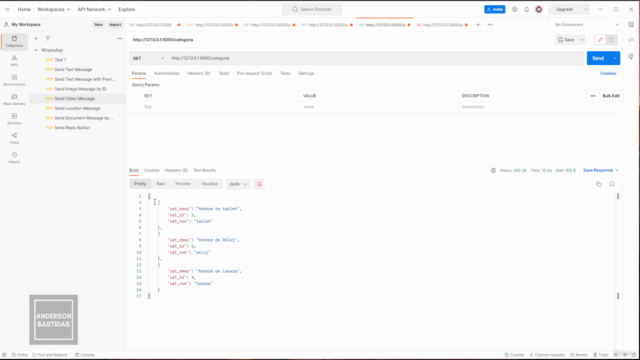Click the blue Invite button
This screenshot has height=360, width=640.
495,9
